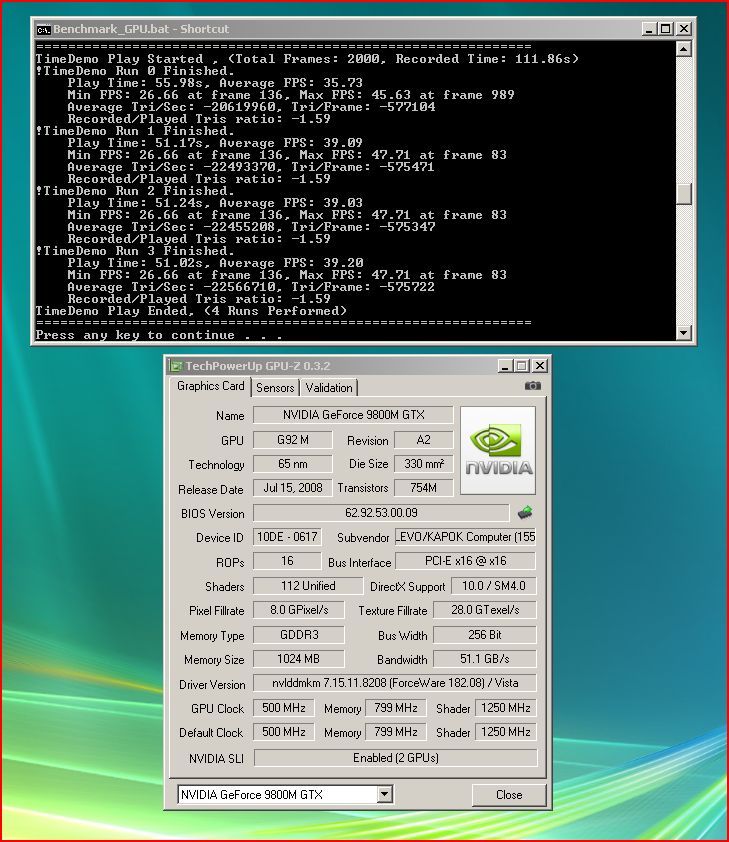The width and height of the screenshot is (729, 842).
Task: Click the NVIDIA SLI field Enabled (2 GPUs)
Action: pyautogui.click(x=396, y=758)
